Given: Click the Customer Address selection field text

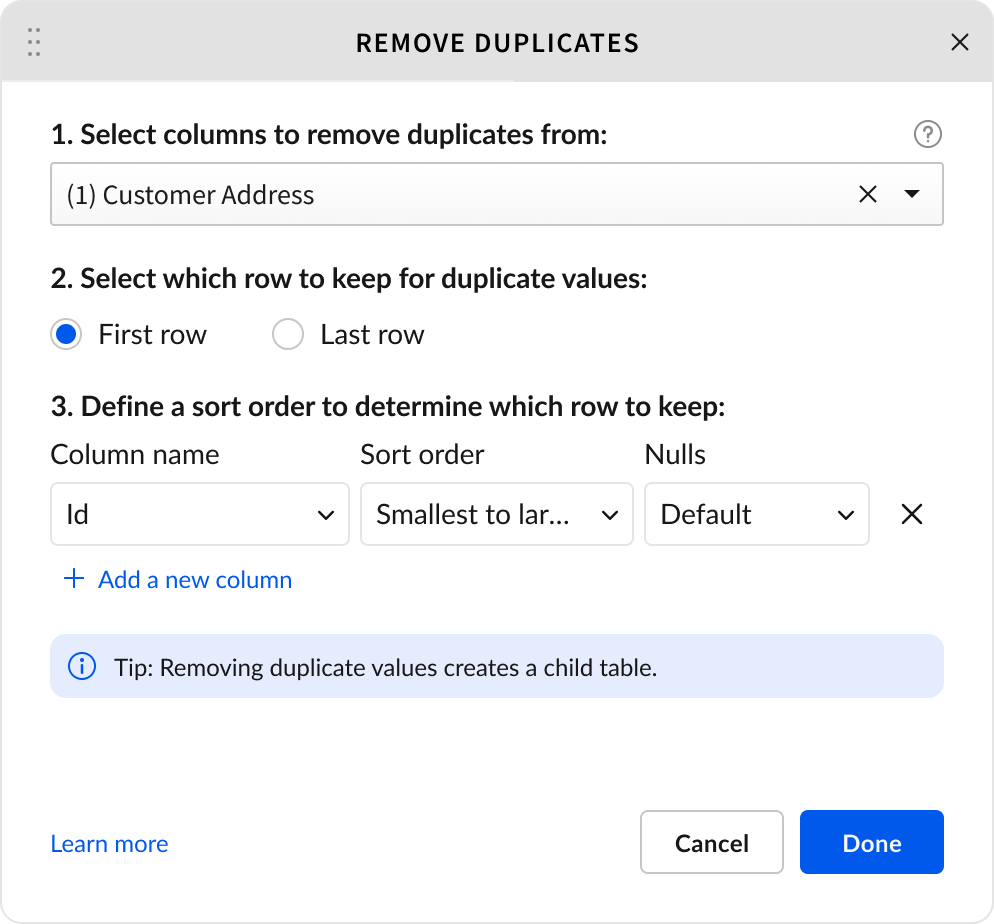Looking at the screenshot, I should pyautogui.click(x=190, y=195).
